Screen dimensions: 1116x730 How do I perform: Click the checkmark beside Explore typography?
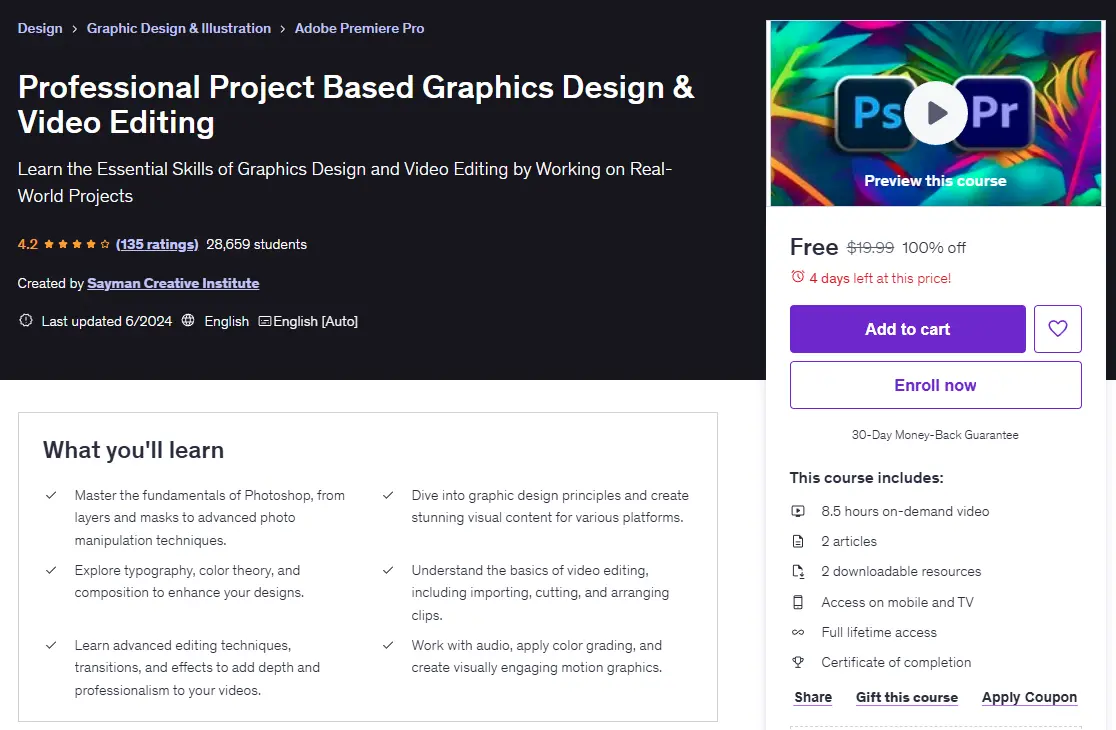point(51,571)
